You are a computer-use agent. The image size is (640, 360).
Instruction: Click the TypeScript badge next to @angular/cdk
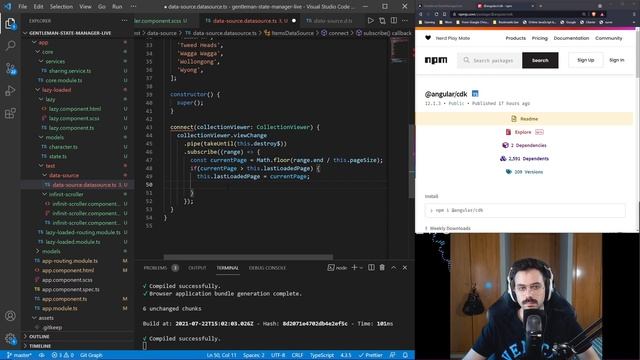point(475,93)
